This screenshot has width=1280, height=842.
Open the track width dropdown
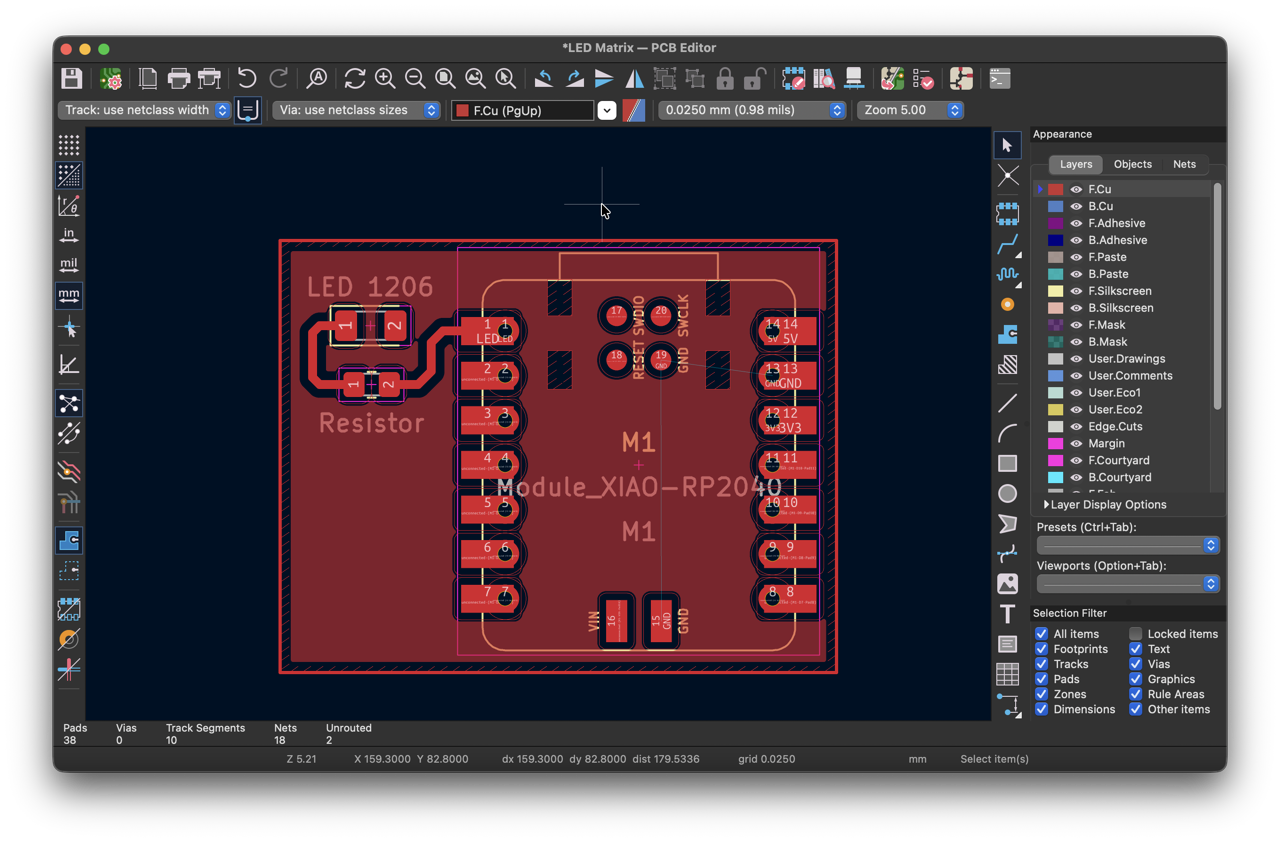(x=144, y=110)
